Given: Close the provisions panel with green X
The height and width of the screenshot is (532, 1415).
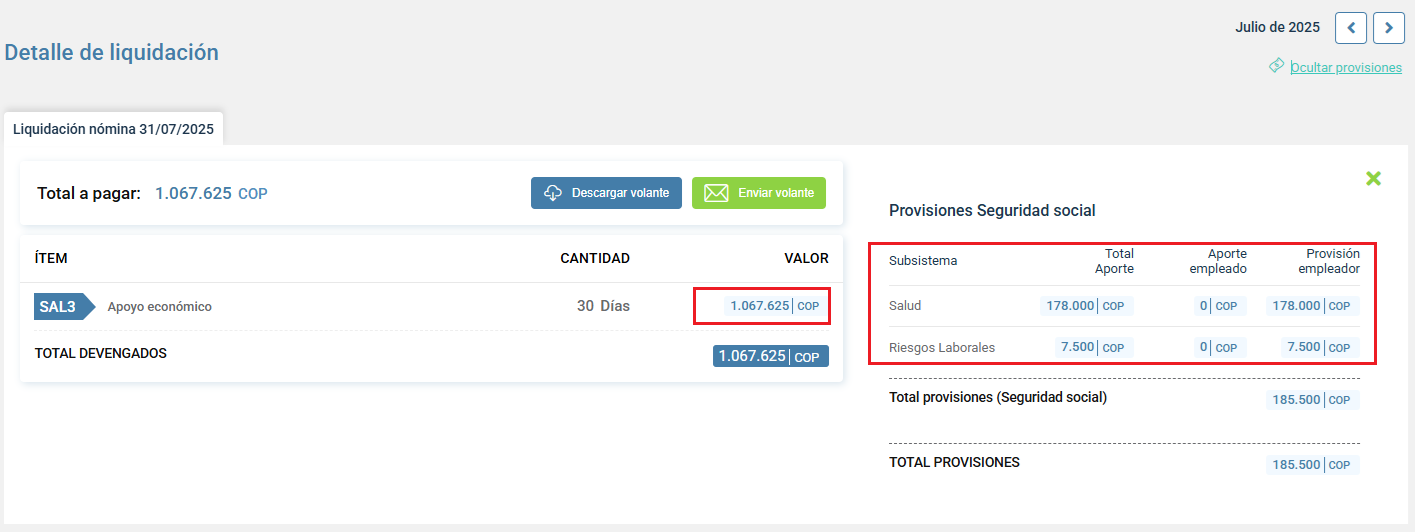Looking at the screenshot, I should (1373, 178).
